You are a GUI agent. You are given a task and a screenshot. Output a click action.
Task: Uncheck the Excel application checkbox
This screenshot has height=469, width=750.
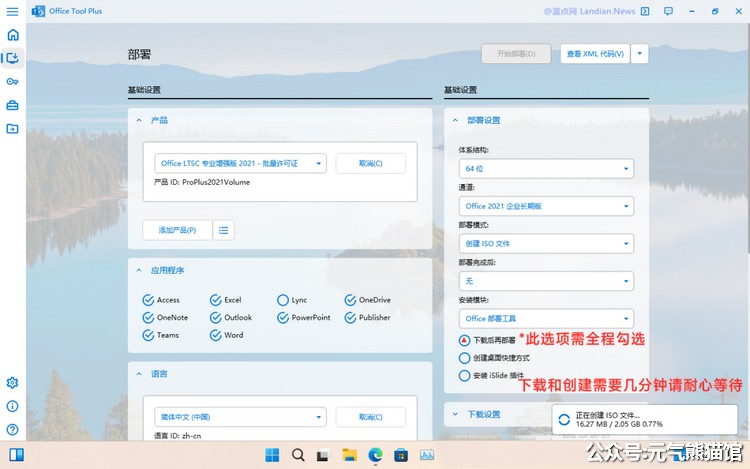point(216,300)
